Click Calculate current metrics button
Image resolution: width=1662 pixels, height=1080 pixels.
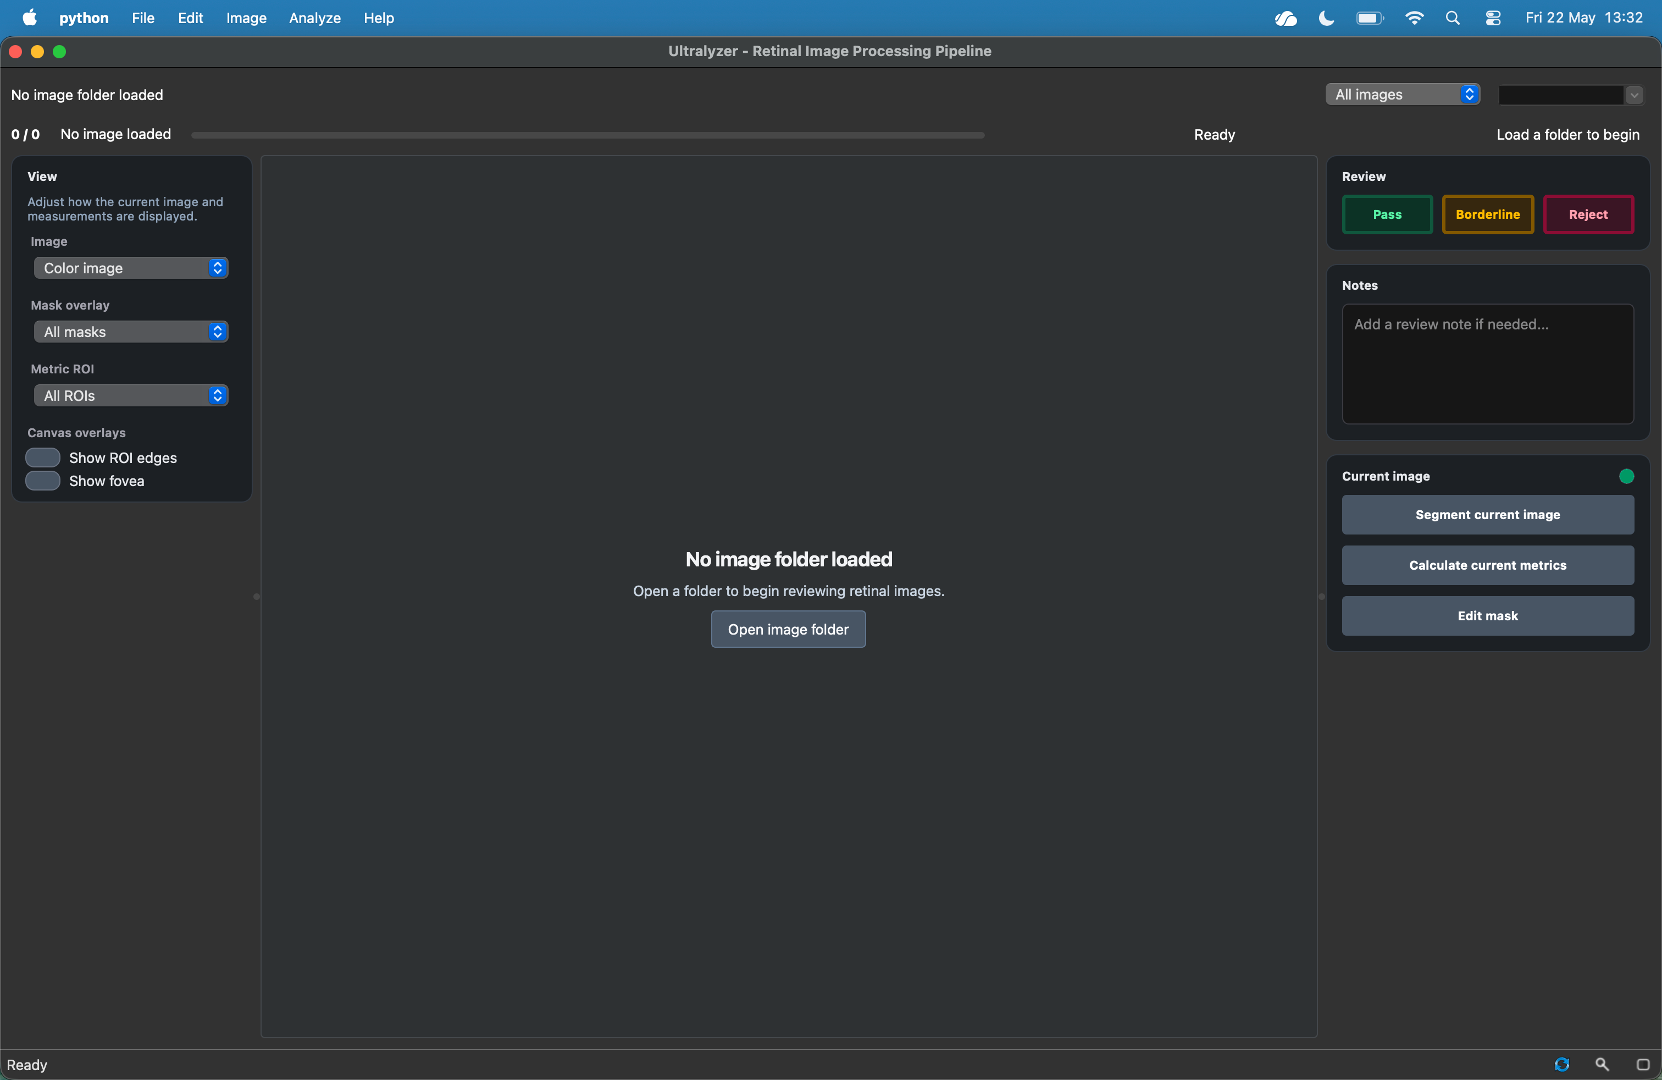[x=1488, y=565]
